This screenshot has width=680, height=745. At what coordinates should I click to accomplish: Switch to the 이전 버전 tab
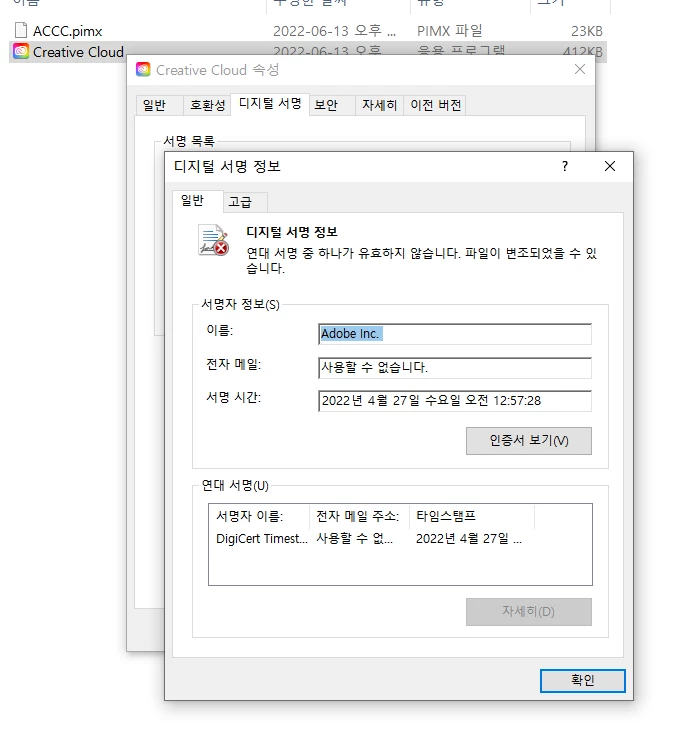click(x=435, y=105)
